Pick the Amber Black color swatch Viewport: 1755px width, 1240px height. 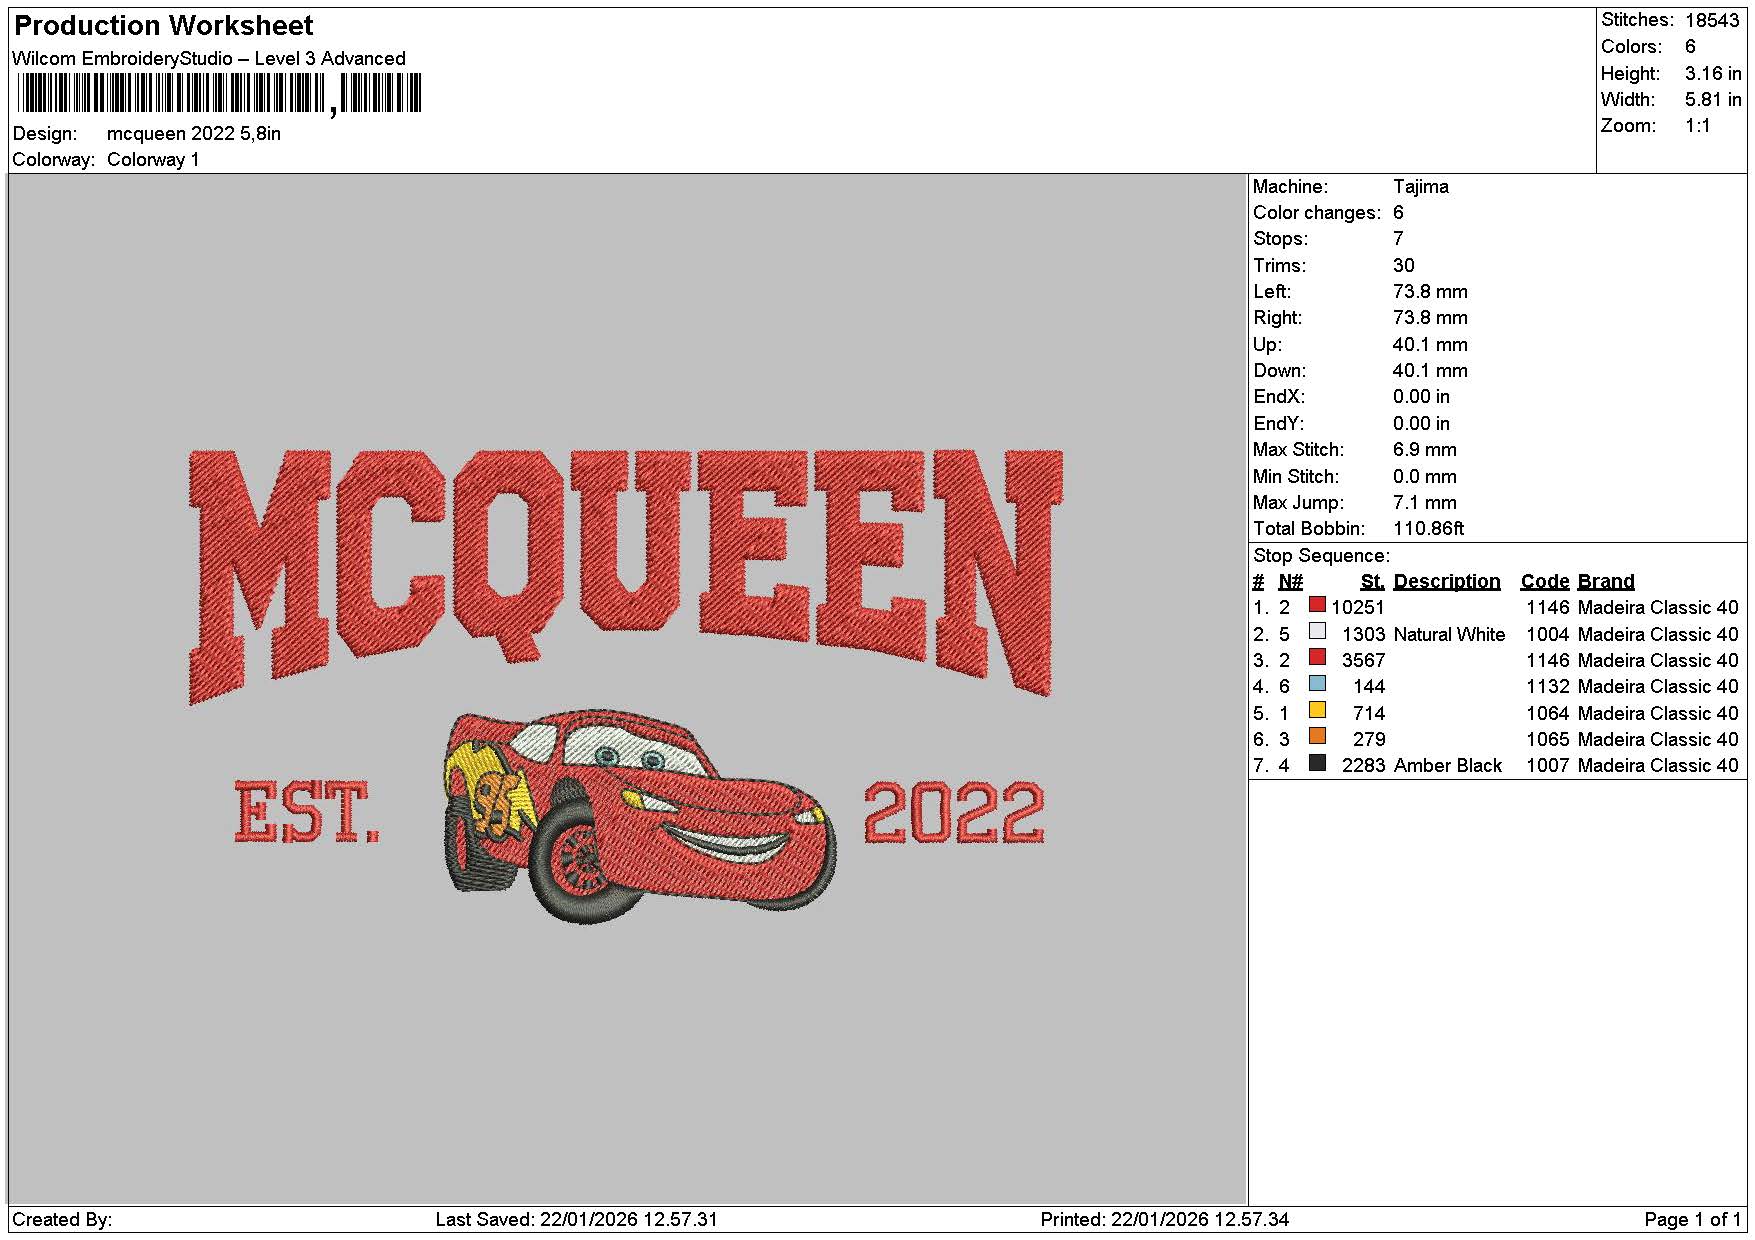tap(1318, 763)
